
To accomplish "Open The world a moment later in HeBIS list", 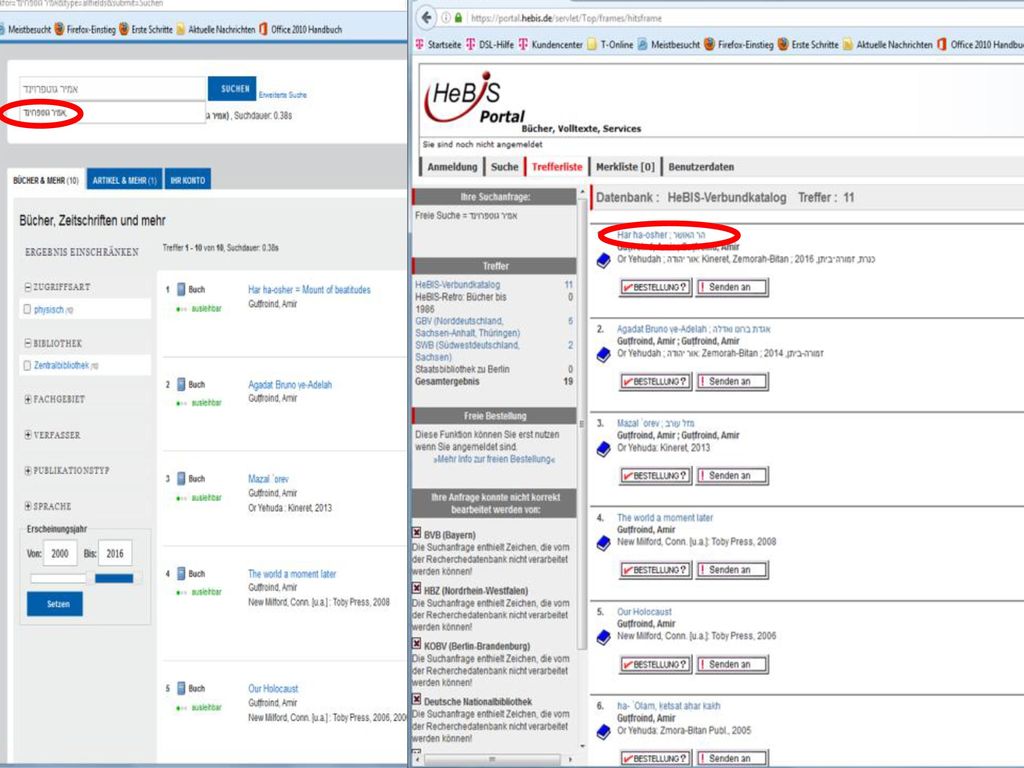I will [665, 518].
